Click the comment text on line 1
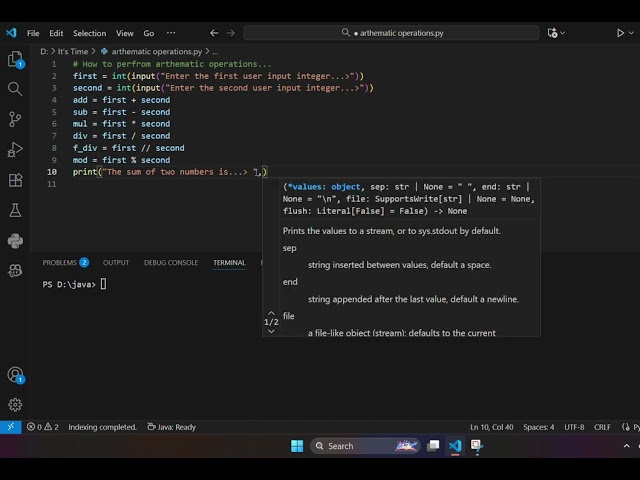The height and width of the screenshot is (480, 640). click(172, 64)
